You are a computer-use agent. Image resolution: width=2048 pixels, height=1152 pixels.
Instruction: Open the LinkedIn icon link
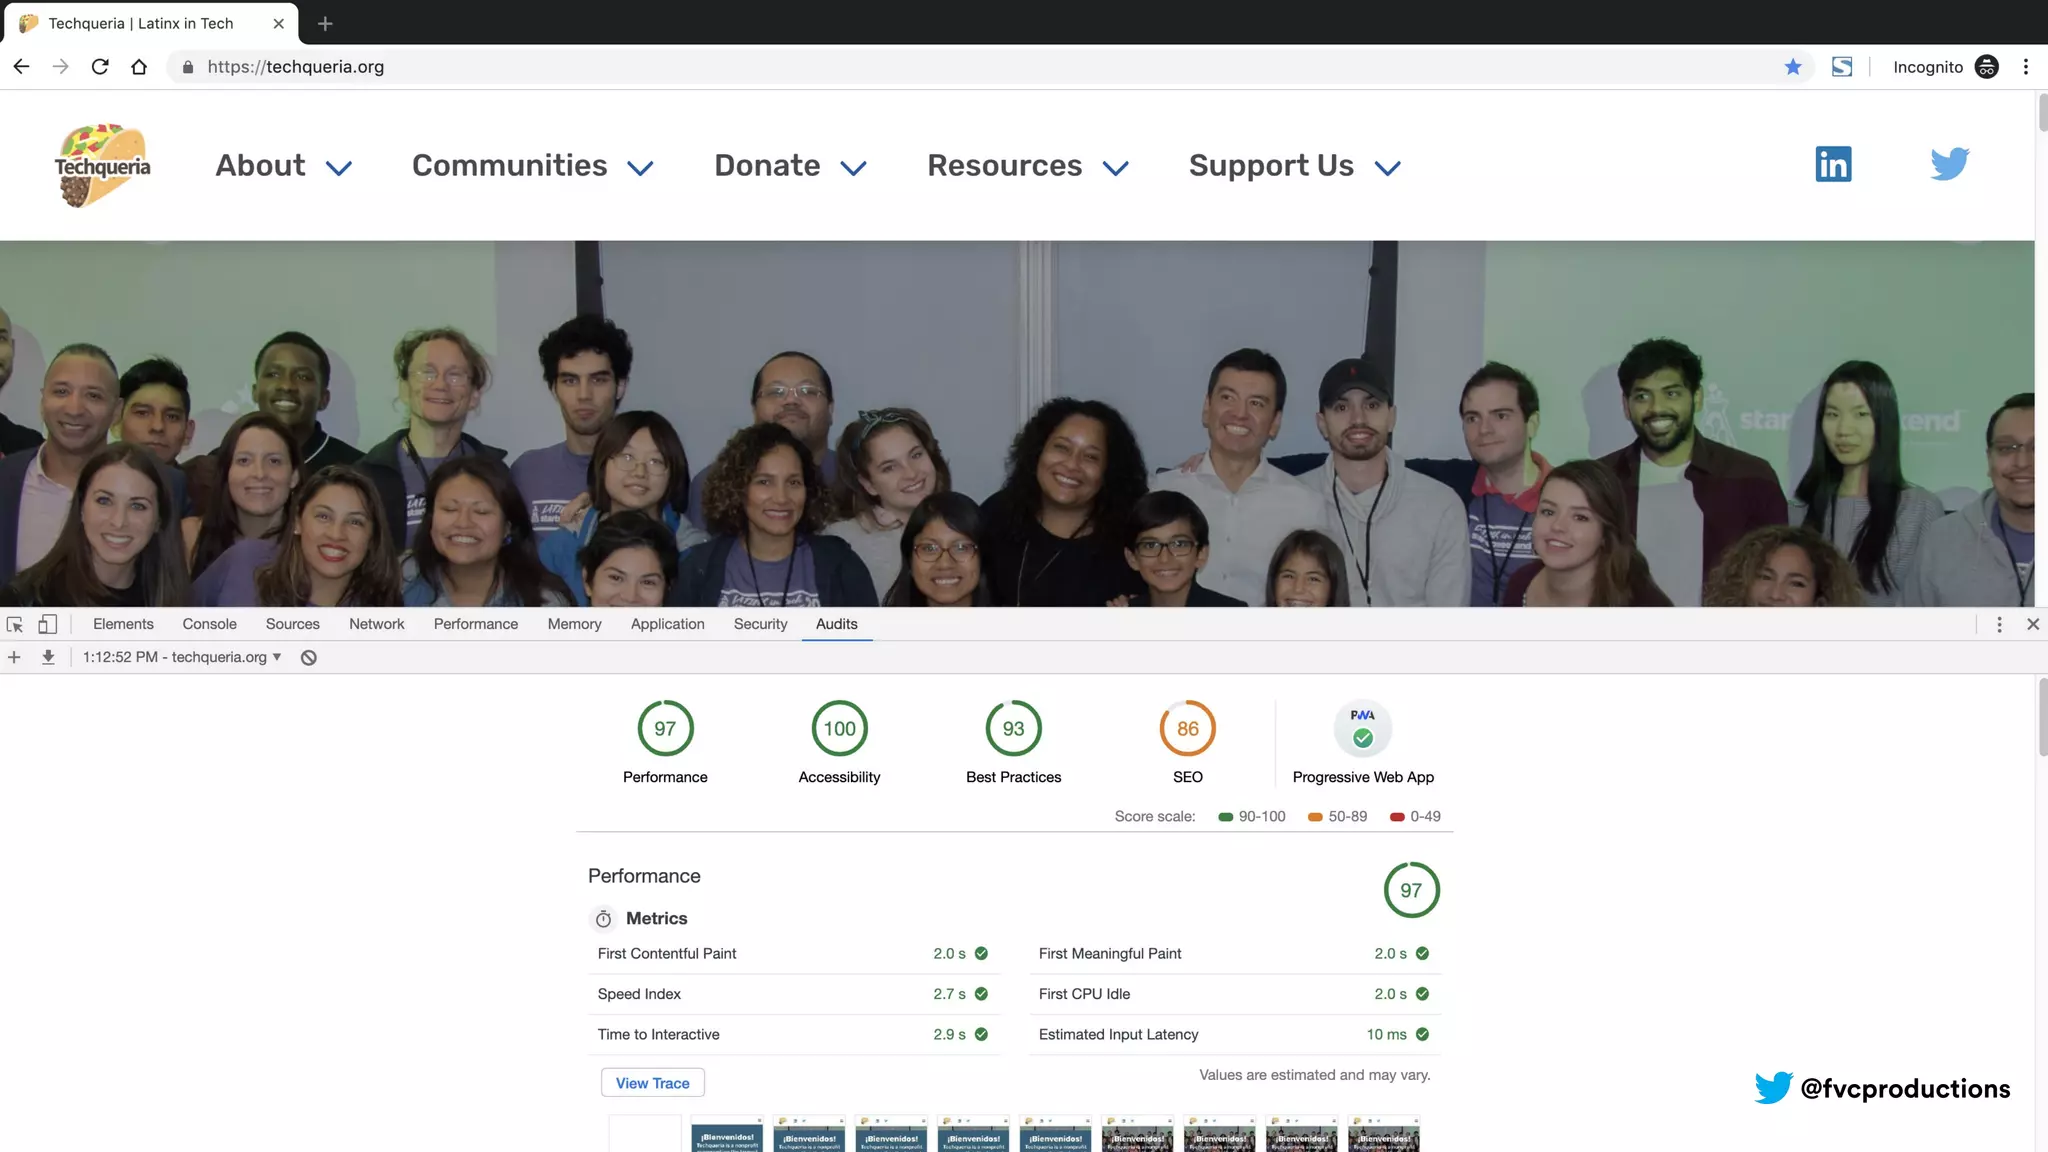pos(1833,164)
